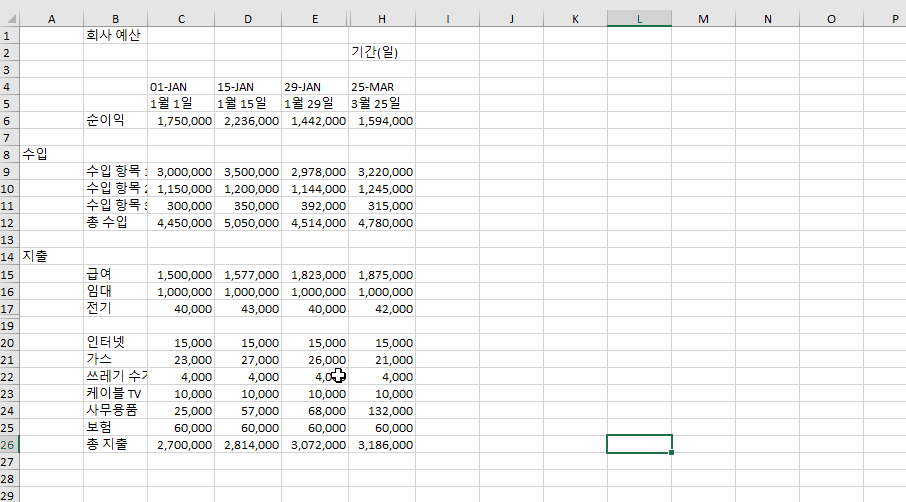Click the 01-JAN date cell
Image resolution: width=906 pixels, height=502 pixels.
coord(181,87)
